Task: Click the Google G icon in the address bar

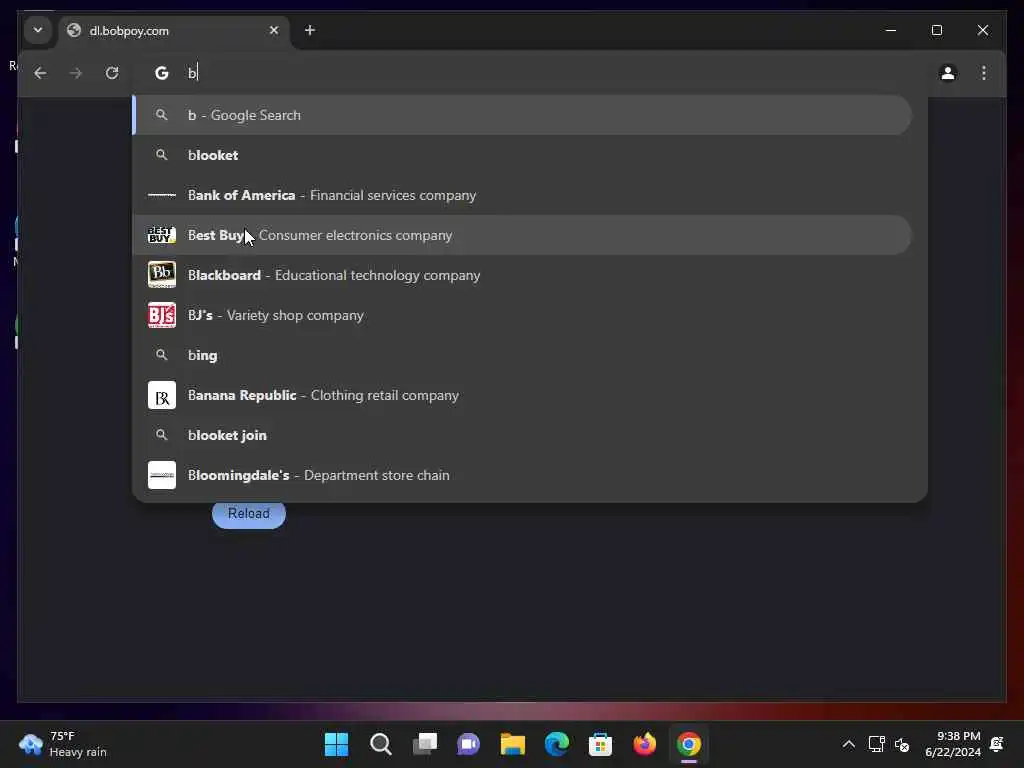Action: point(161,73)
